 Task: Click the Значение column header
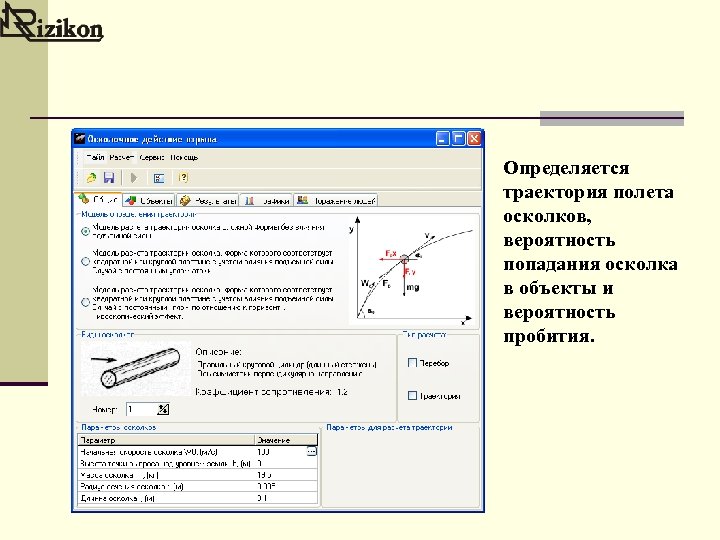click(286, 440)
